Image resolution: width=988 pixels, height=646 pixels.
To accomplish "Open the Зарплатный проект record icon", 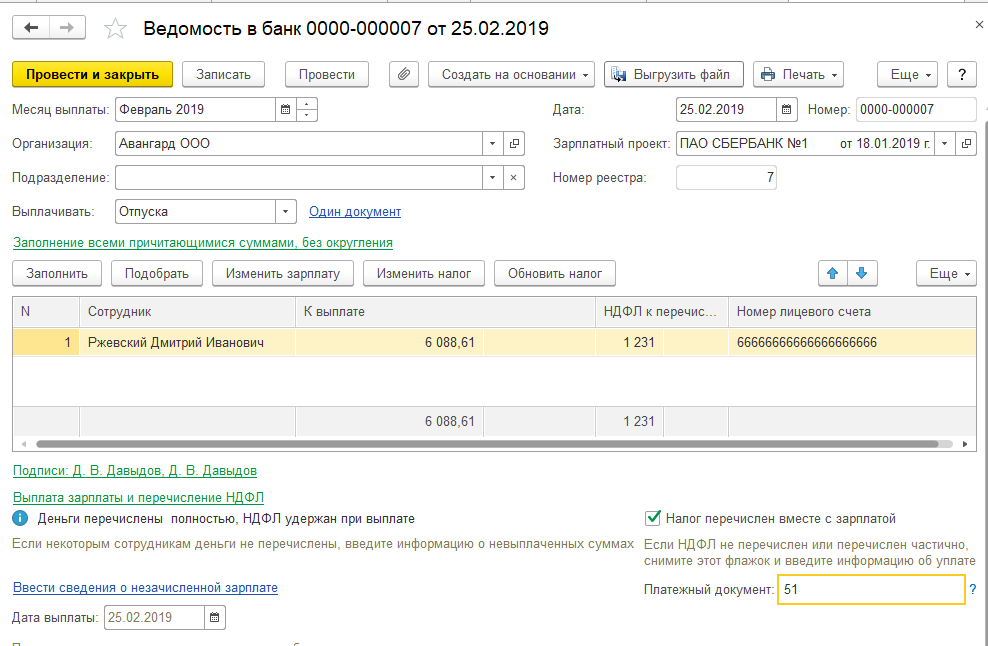I will 966,144.
